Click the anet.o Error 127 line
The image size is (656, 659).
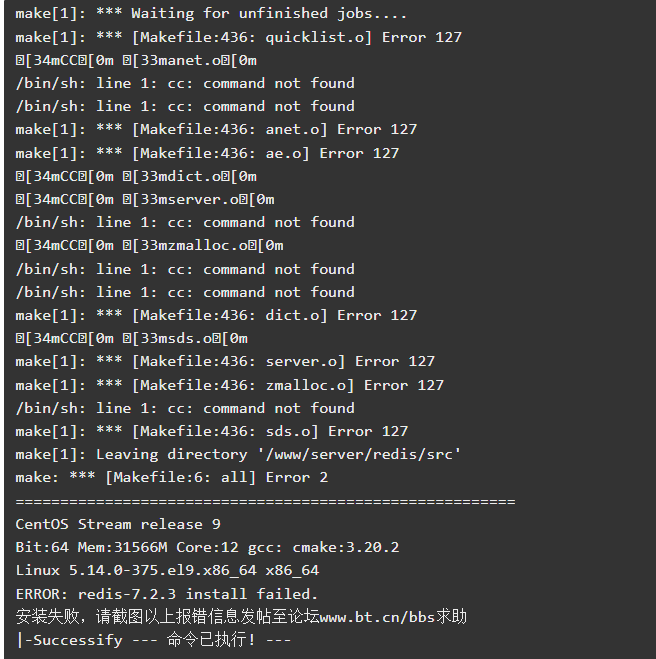[x=216, y=129]
